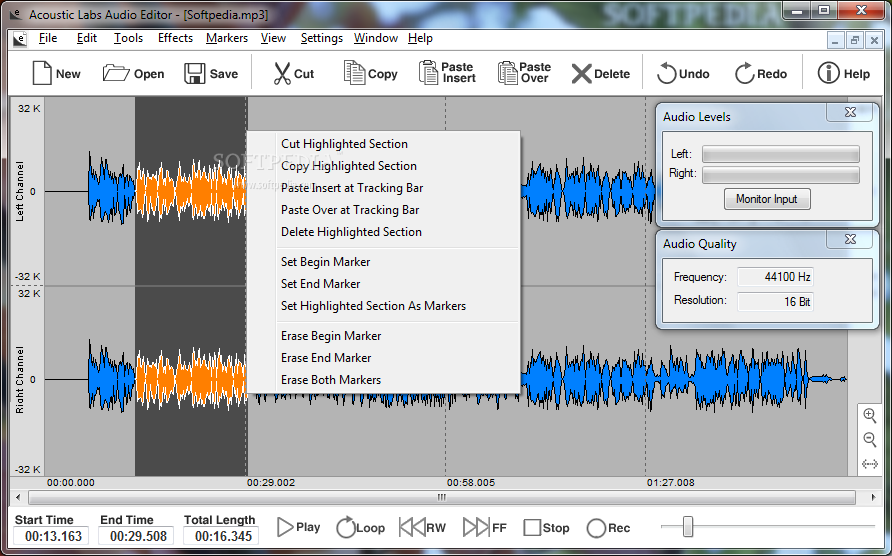Click the 00:58.005 timeline label
Viewport: 892px width, 556px height.
coord(470,483)
